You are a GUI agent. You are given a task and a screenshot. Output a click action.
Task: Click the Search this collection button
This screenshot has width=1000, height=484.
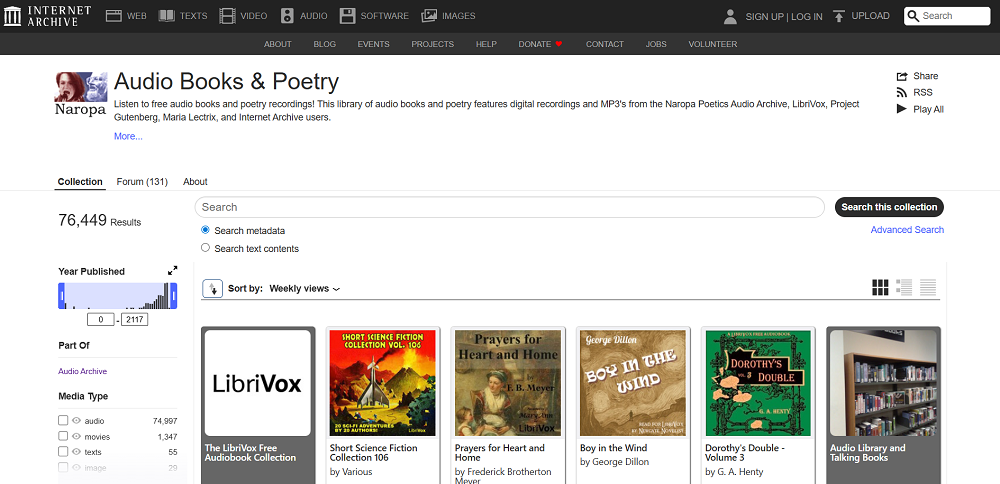coord(889,207)
